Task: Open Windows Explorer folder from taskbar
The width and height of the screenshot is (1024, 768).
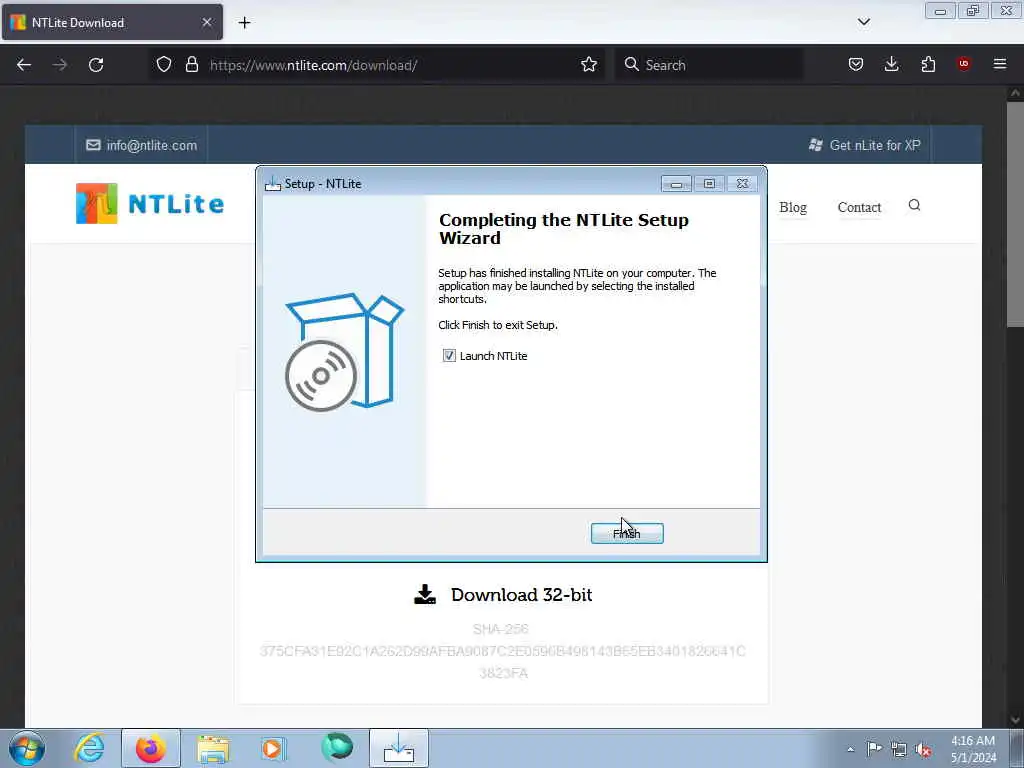Action: (x=213, y=748)
